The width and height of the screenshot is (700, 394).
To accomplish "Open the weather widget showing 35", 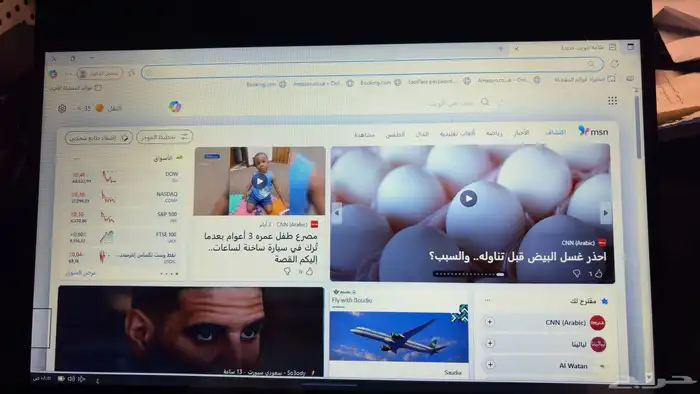I will (x=98, y=108).
